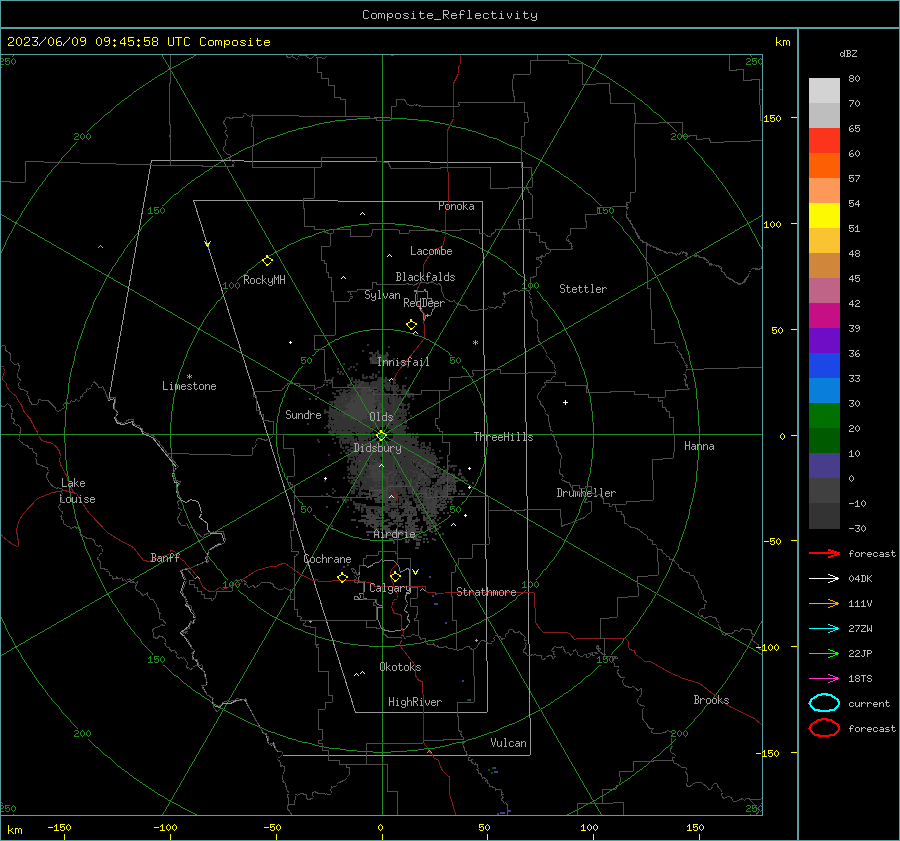The width and height of the screenshot is (900, 841).
Task: Click the Okotoks label
Action: click(x=400, y=667)
